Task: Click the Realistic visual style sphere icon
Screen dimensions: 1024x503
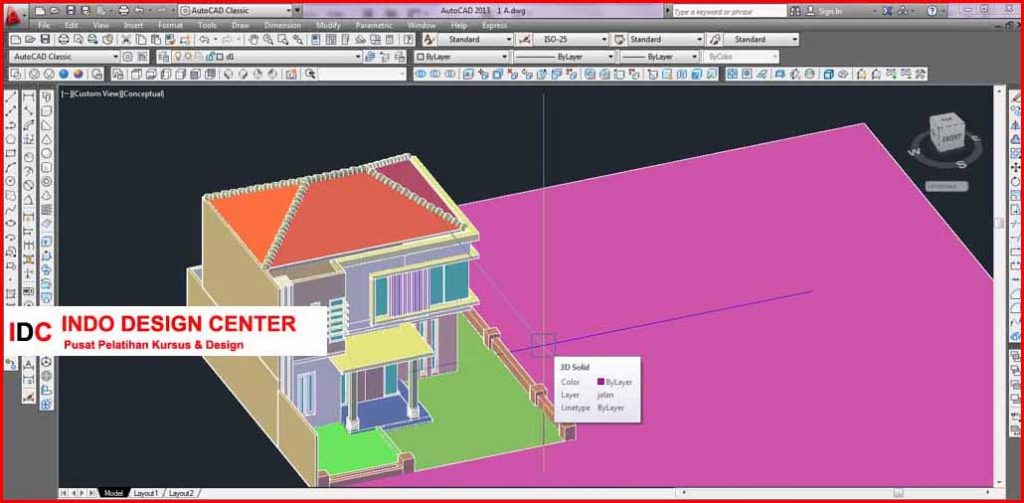Action: point(64,74)
